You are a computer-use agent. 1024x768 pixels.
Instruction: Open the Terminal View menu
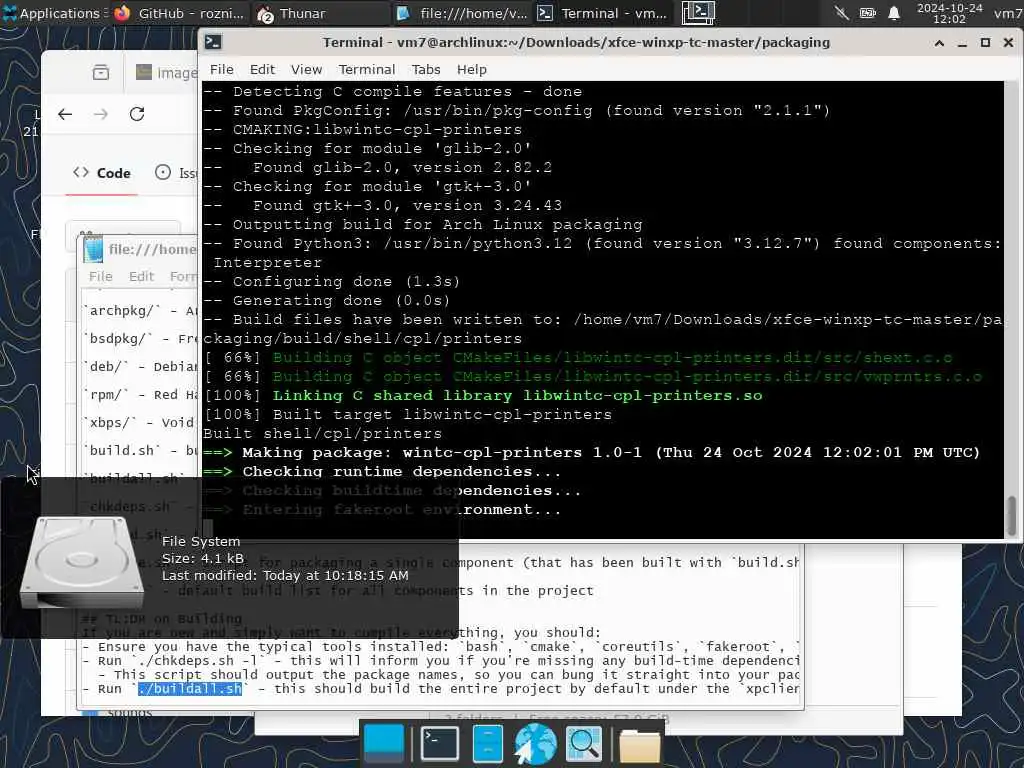tap(306, 69)
